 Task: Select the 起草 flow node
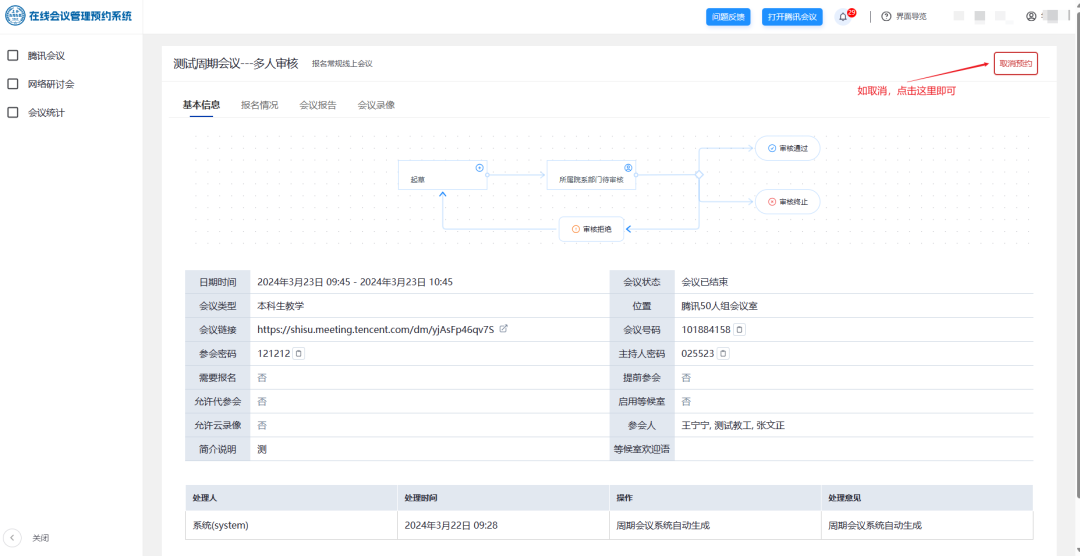point(442,175)
